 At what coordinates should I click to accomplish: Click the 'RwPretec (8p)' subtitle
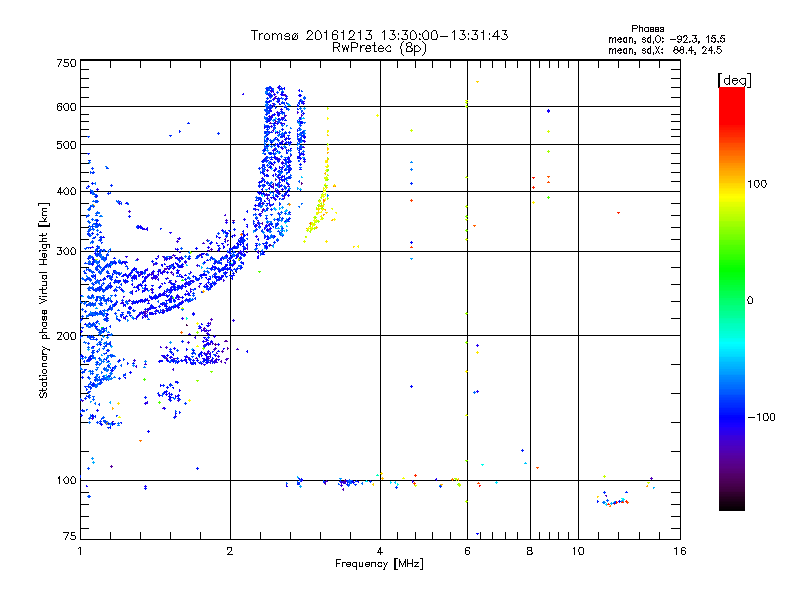click(x=379, y=48)
